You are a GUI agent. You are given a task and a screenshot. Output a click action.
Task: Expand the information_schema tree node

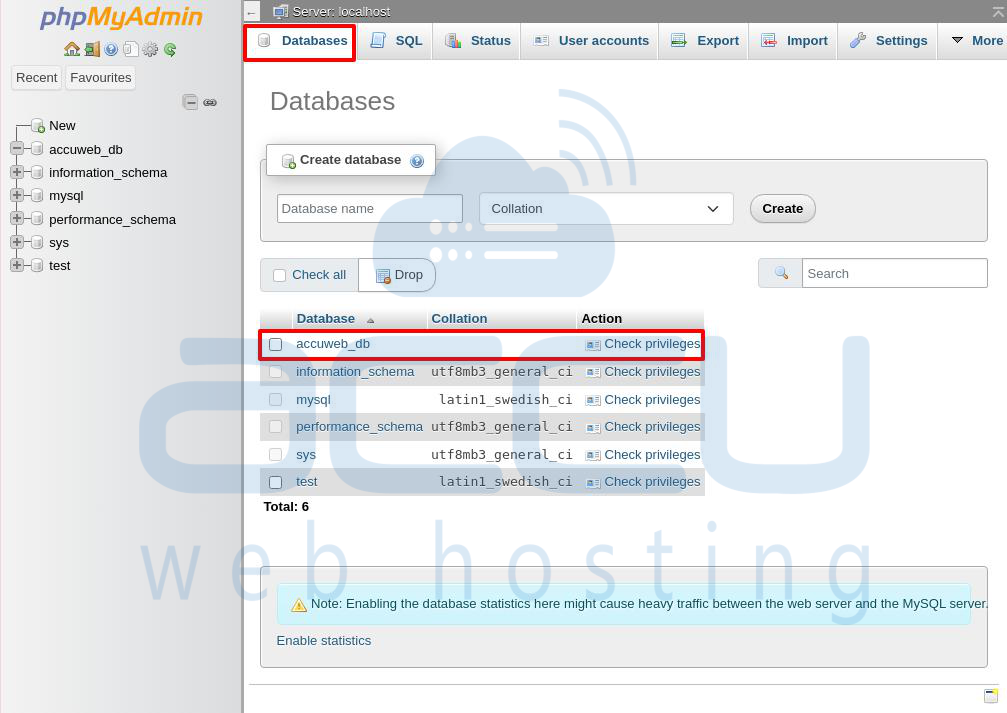[17, 172]
